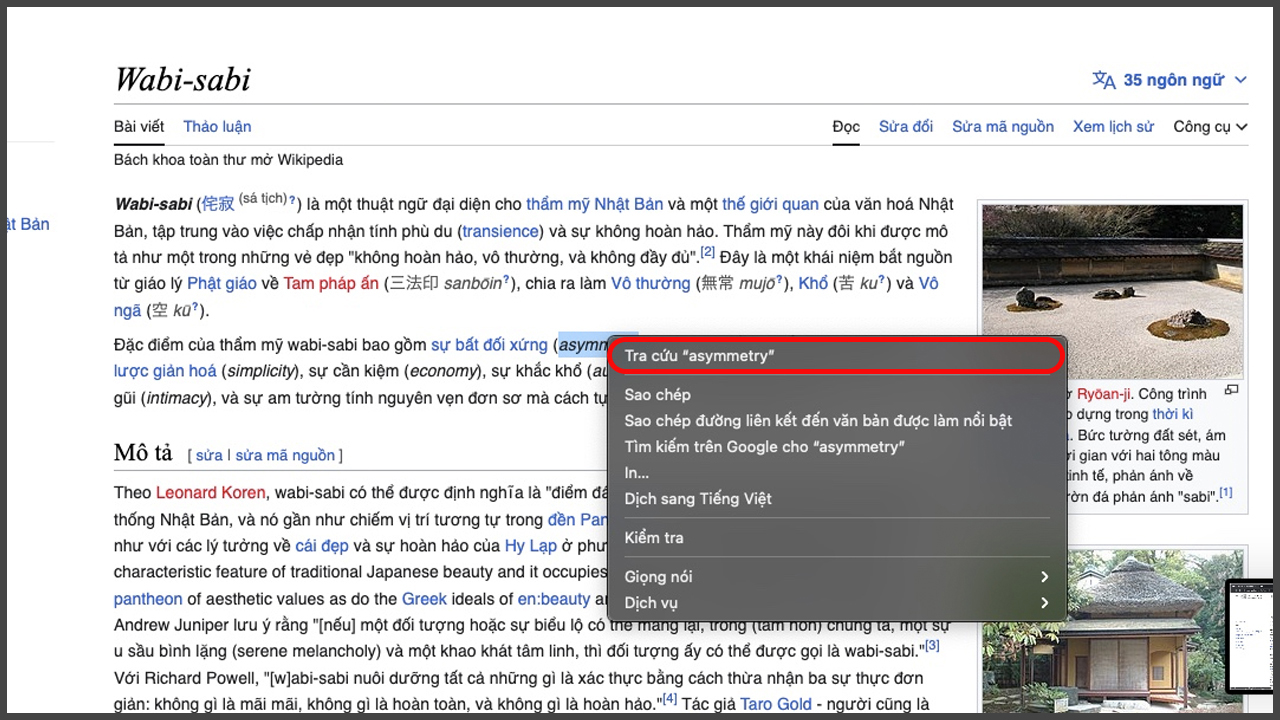Select Tìm kiếm trên Google cho "asymmetry"

pyautogui.click(x=838, y=447)
